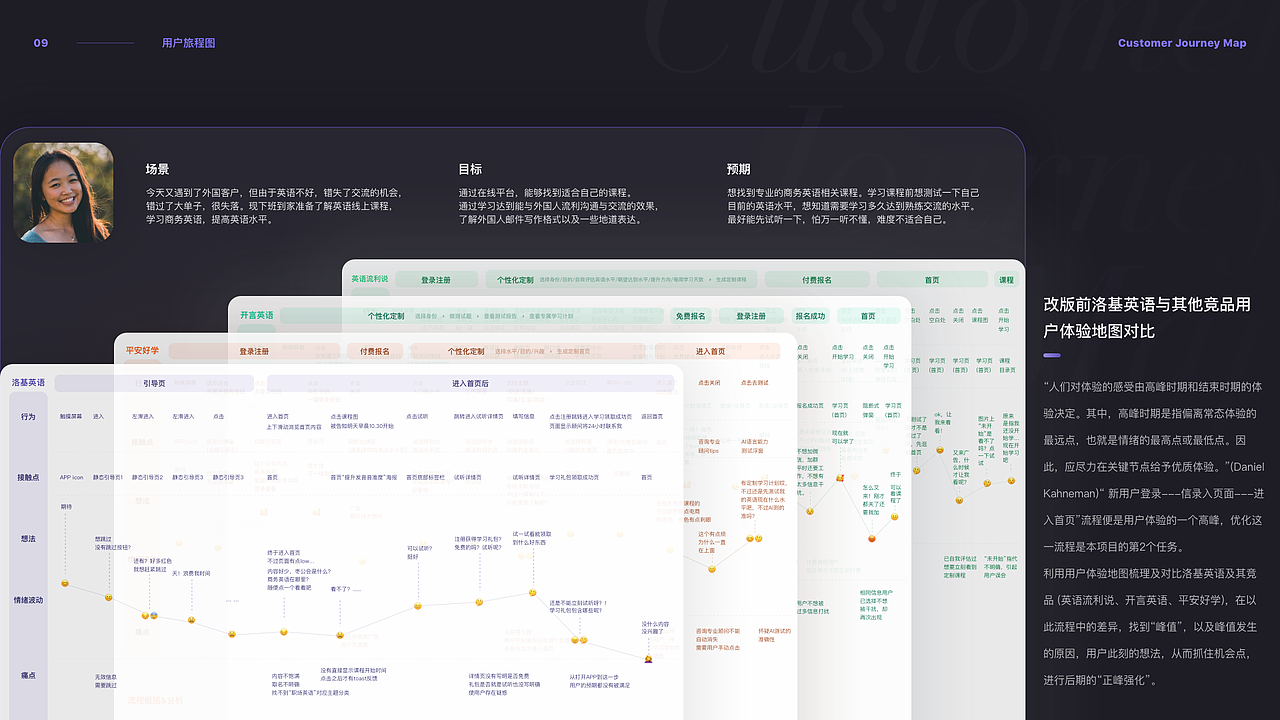Click the 痛点 row label
The height and width of the screenshot is (720, 1280).
coord(27,676)
